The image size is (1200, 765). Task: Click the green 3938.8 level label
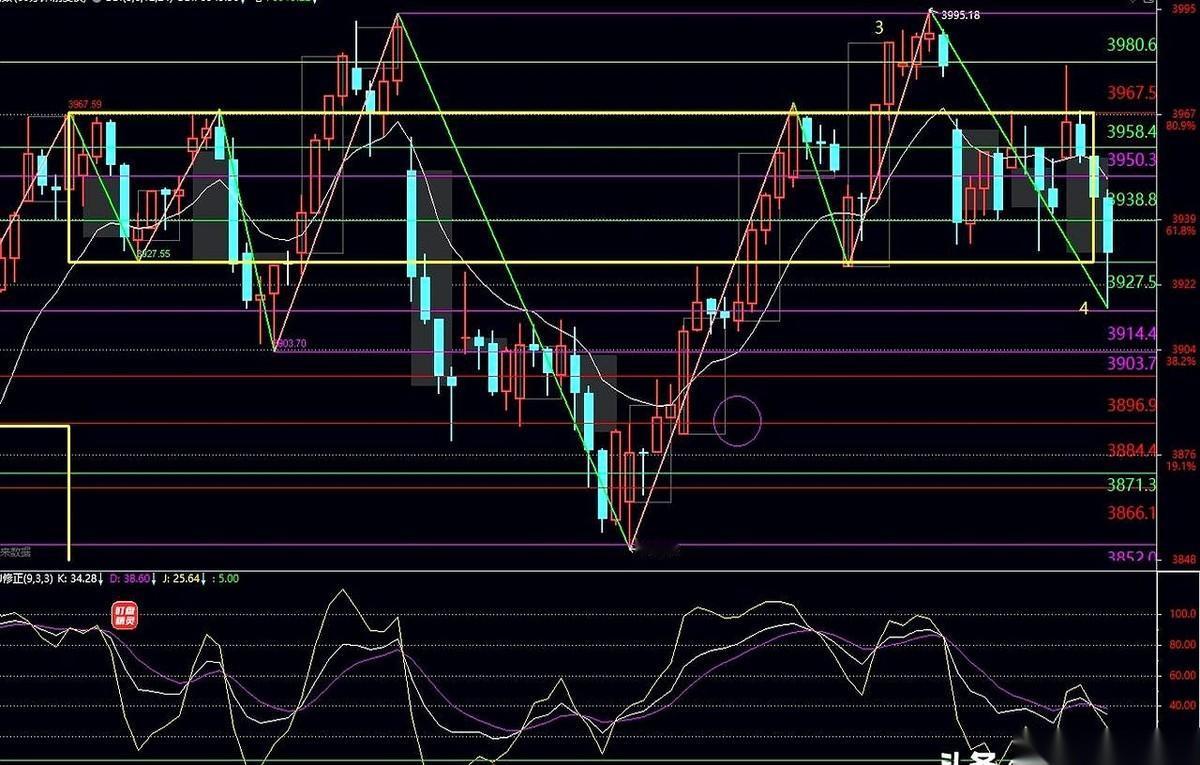[x=1132, y=199]
